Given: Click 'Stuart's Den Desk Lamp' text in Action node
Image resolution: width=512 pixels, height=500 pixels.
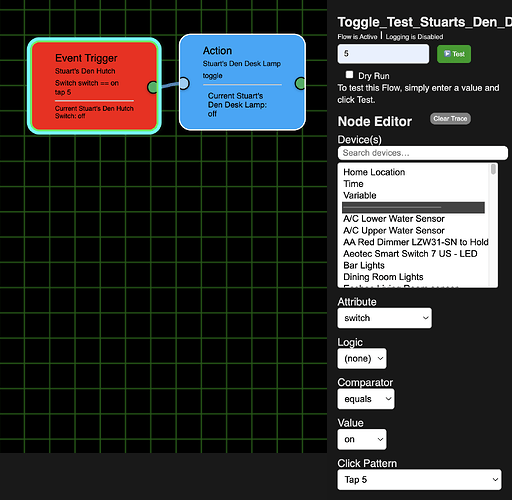Looking at the screenshot, I should [x=242, y=64].
